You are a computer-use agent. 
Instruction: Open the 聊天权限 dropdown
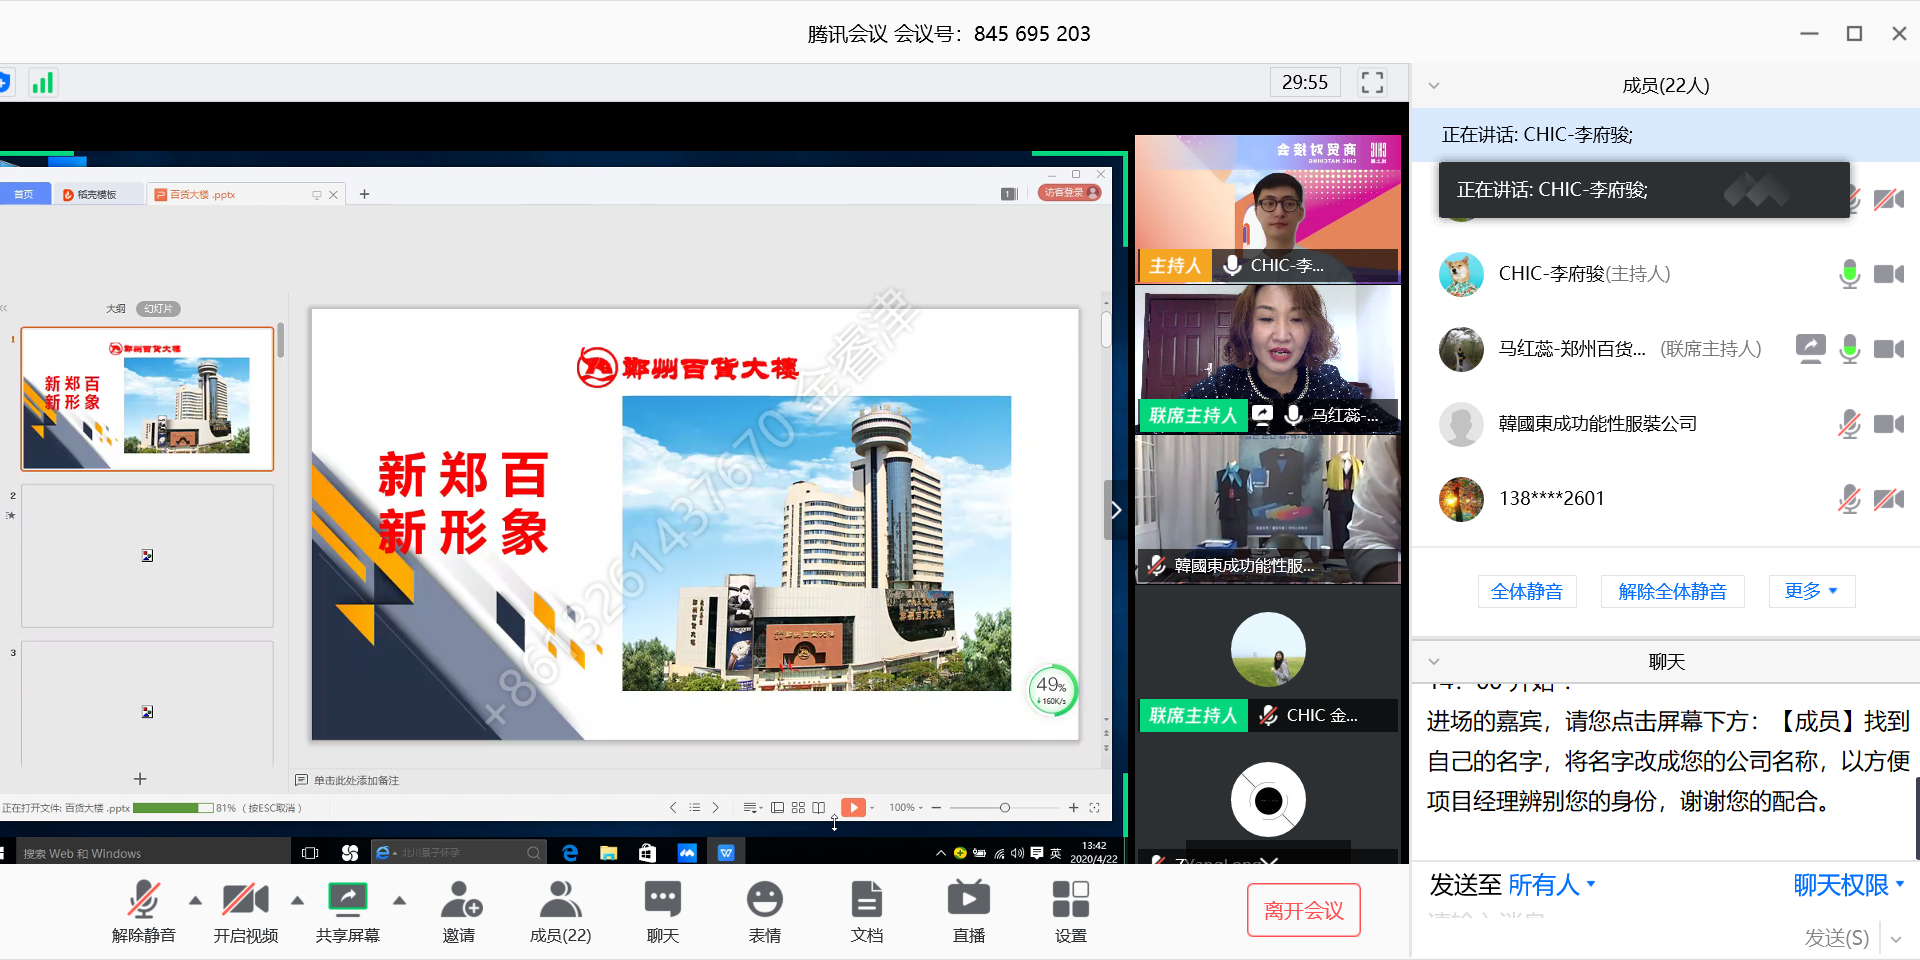pyautogui.click(x=1849, y=884)
